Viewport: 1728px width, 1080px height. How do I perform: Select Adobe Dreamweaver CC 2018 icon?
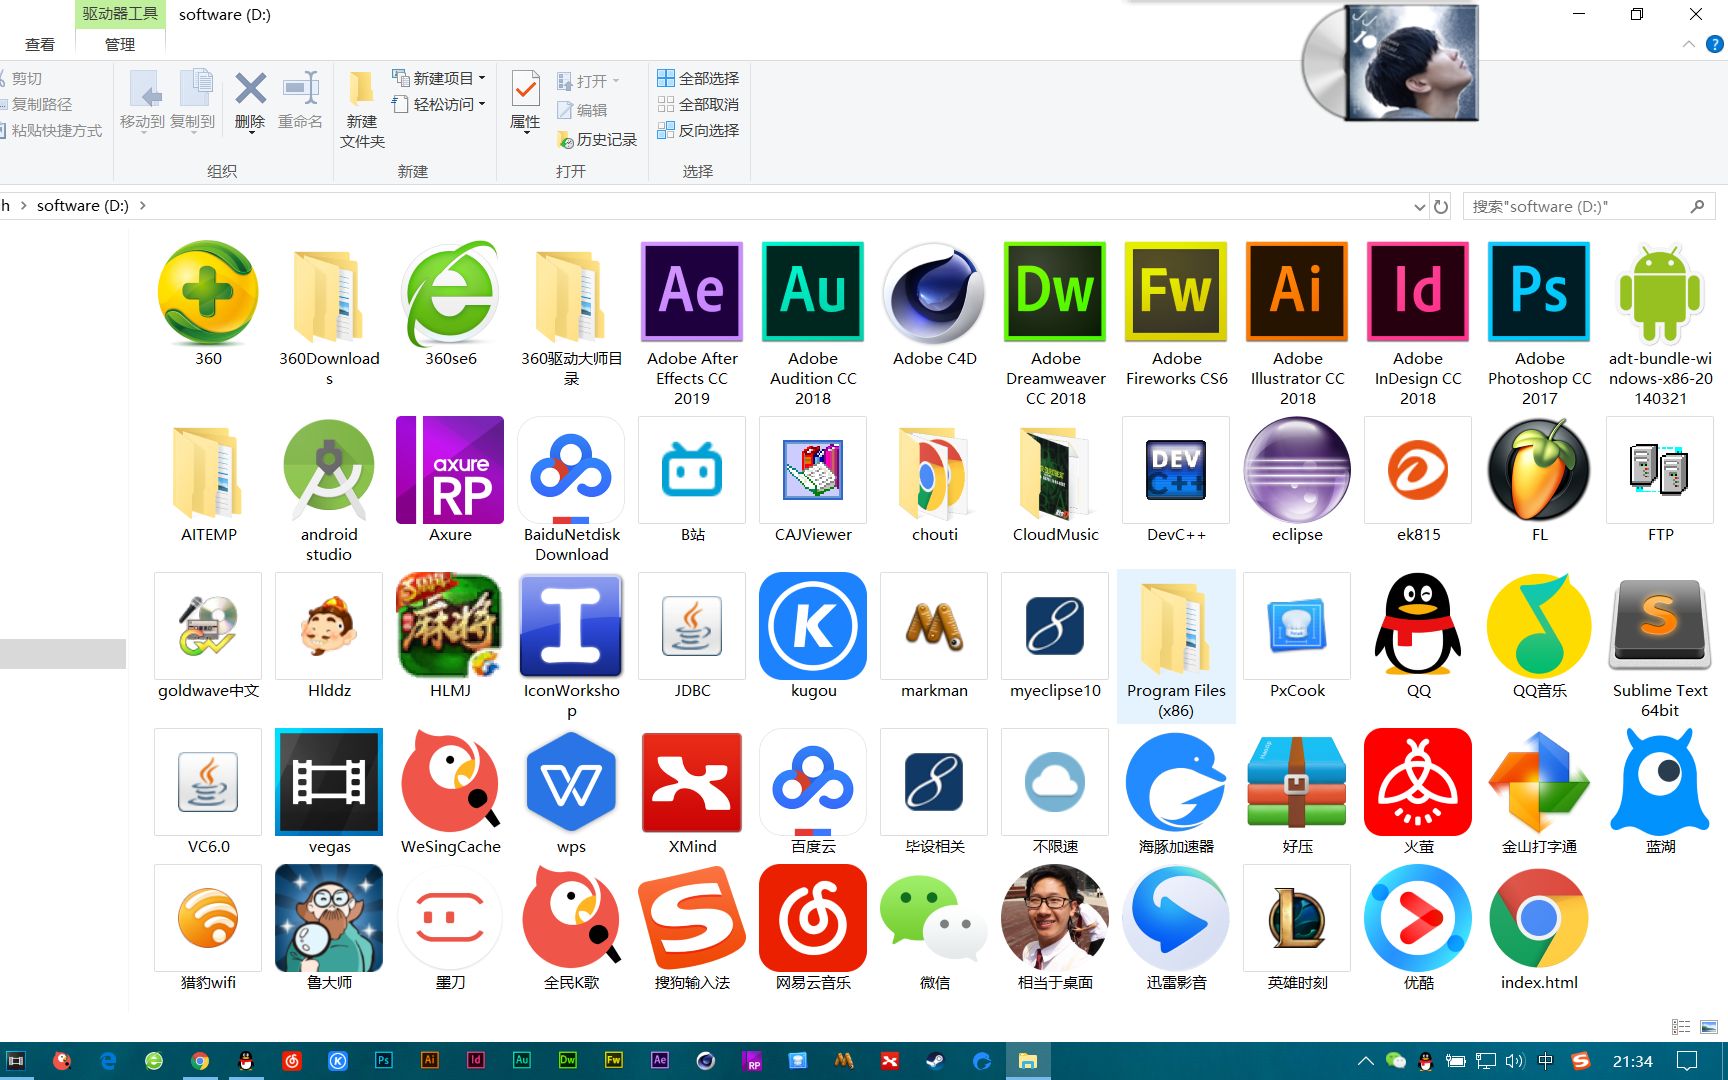point(1055,292)
